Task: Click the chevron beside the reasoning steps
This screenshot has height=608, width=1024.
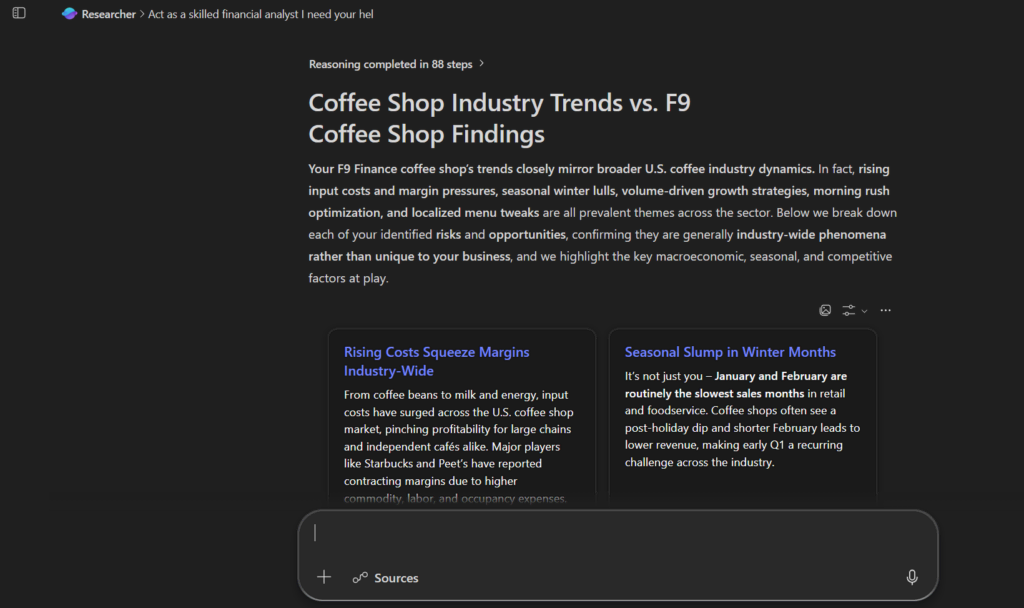Action: 482,64
